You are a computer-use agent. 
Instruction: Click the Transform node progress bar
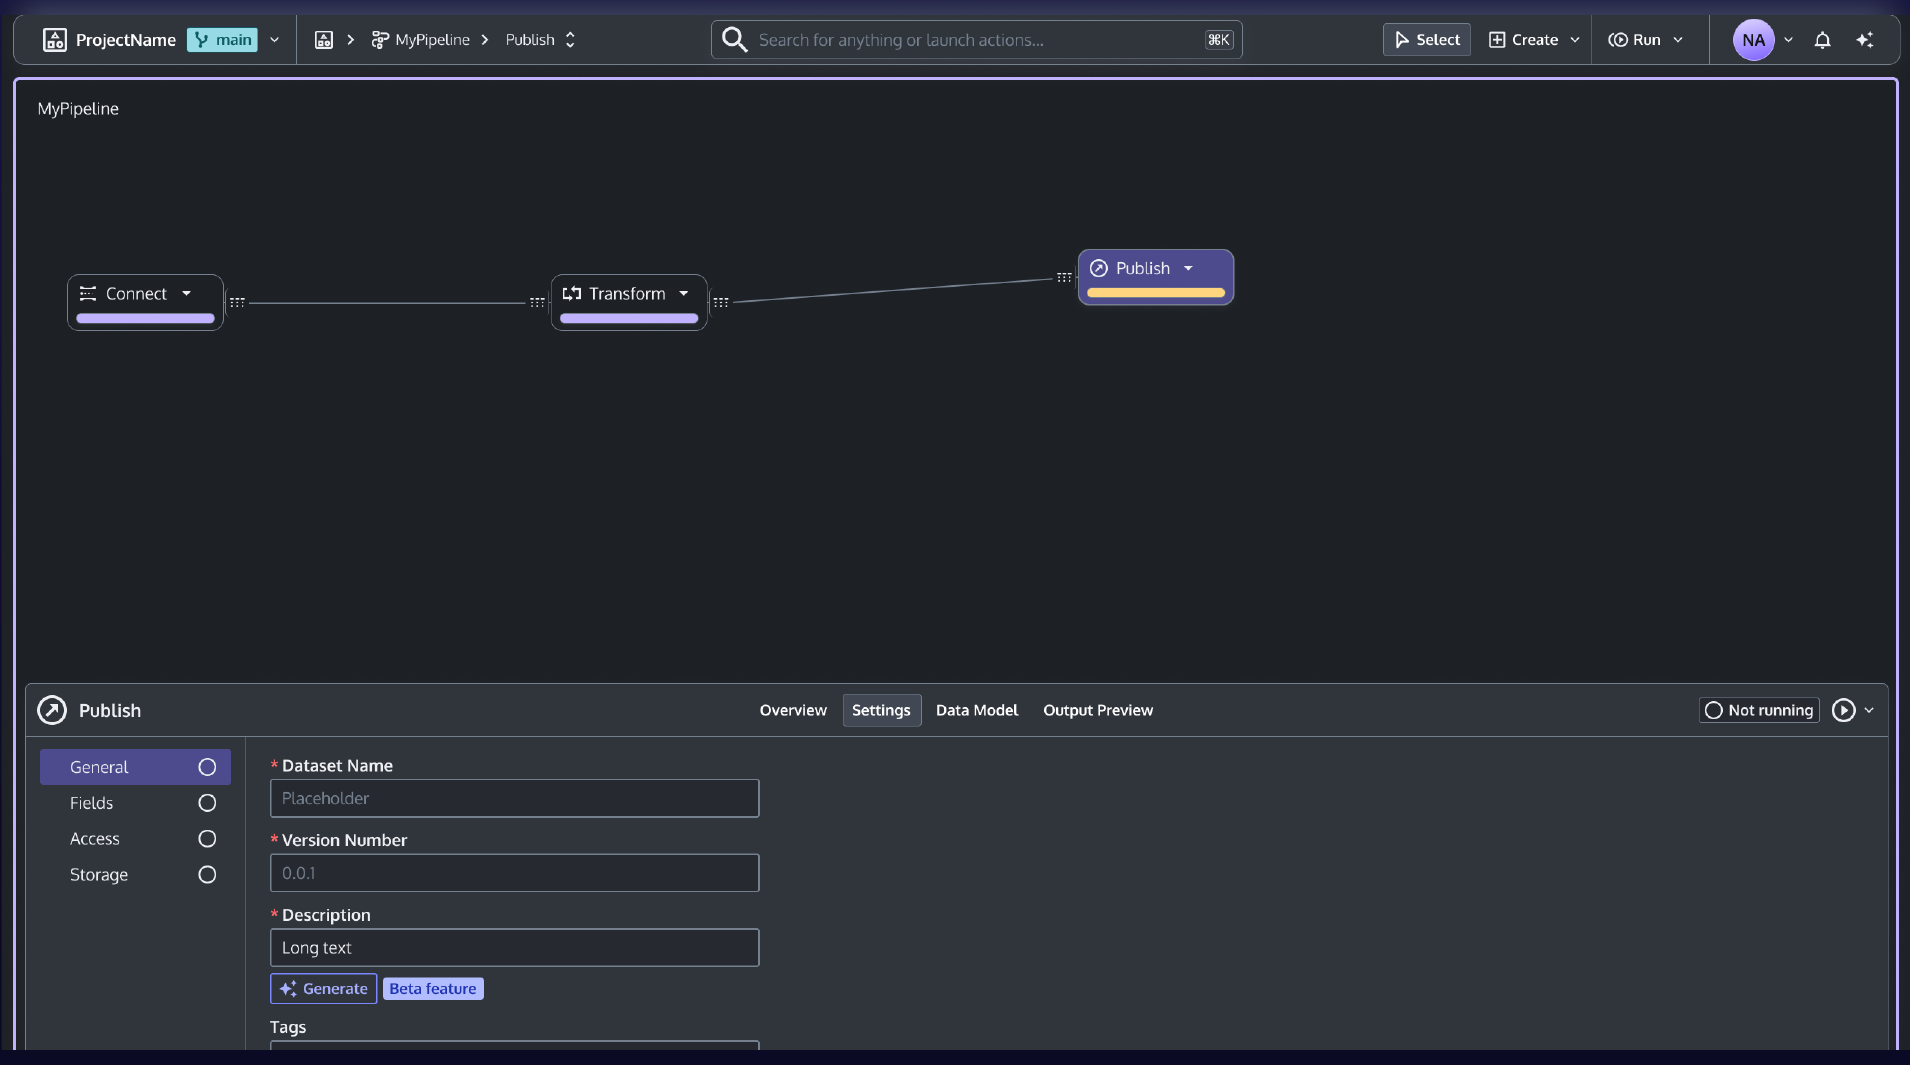click(x=629, y=319)
